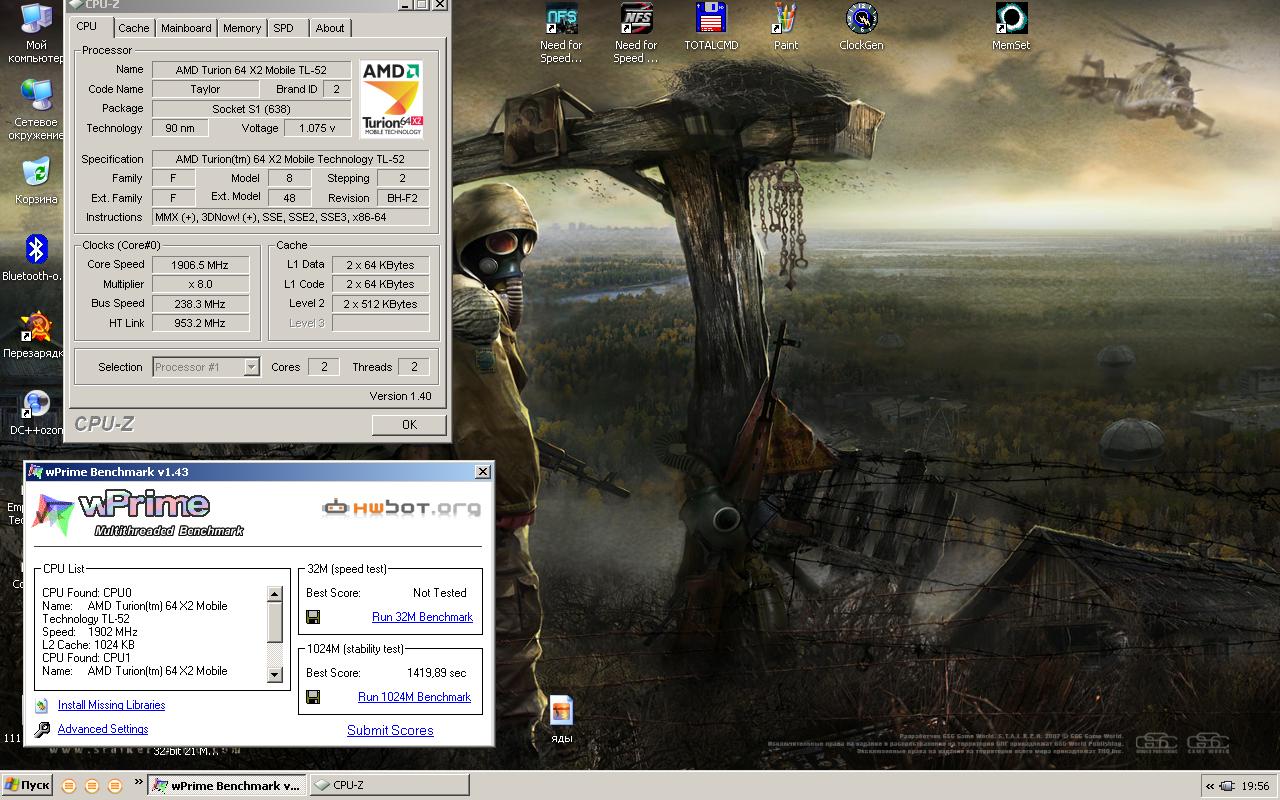Click the Voltage value 1.075 v
The height and width of the screenshot is (800, 1280).
[x=317, y=128]
